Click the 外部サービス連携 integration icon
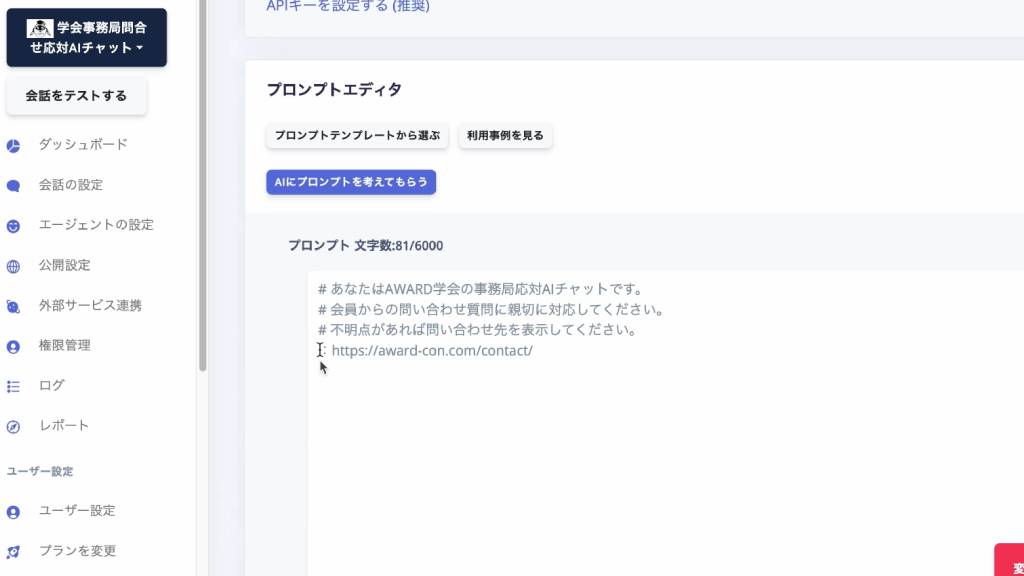Viewport: 1024px width, 576px height. point(14,306)
